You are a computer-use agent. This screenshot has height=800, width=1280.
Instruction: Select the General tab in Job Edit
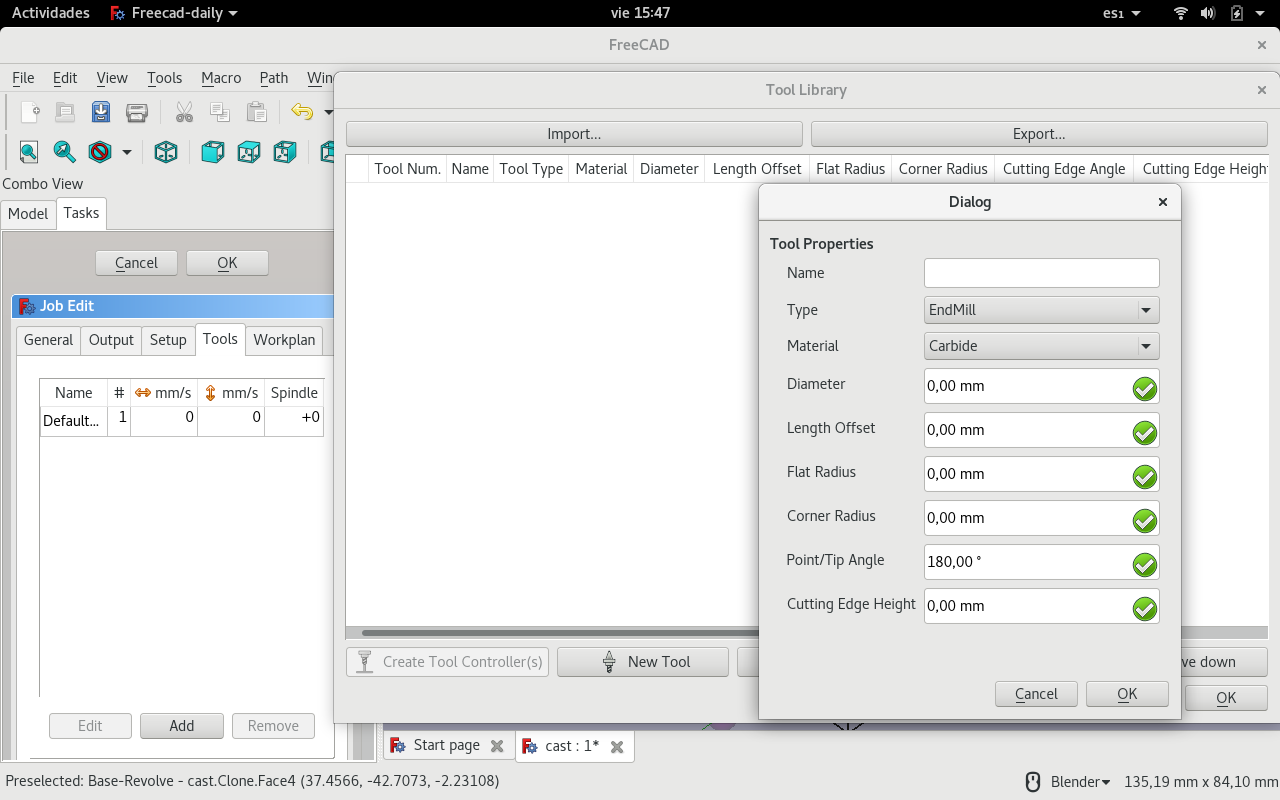48,340
